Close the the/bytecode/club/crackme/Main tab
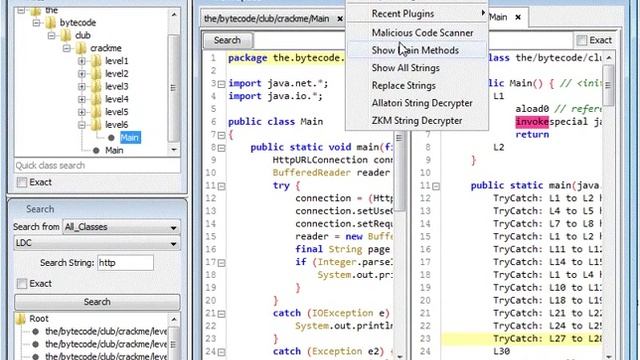The height and width of the screenshot is (360, 640). (340, 19)
